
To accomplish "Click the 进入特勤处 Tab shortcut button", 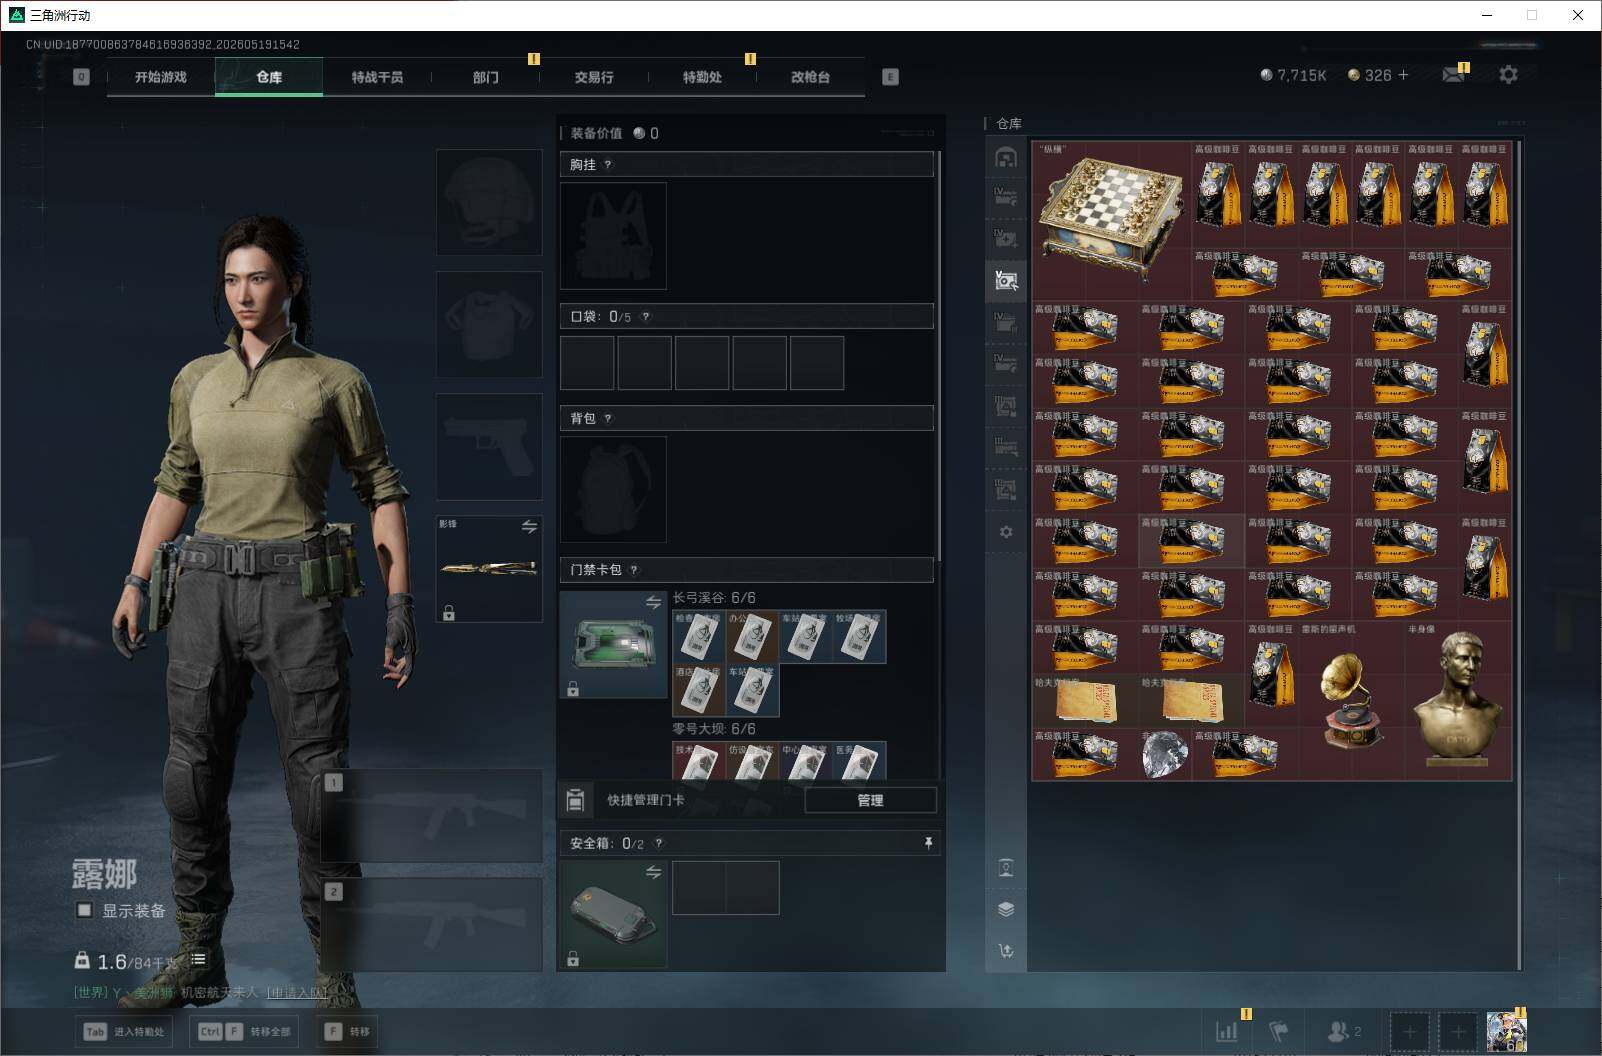I will [x=125, y=1031].
